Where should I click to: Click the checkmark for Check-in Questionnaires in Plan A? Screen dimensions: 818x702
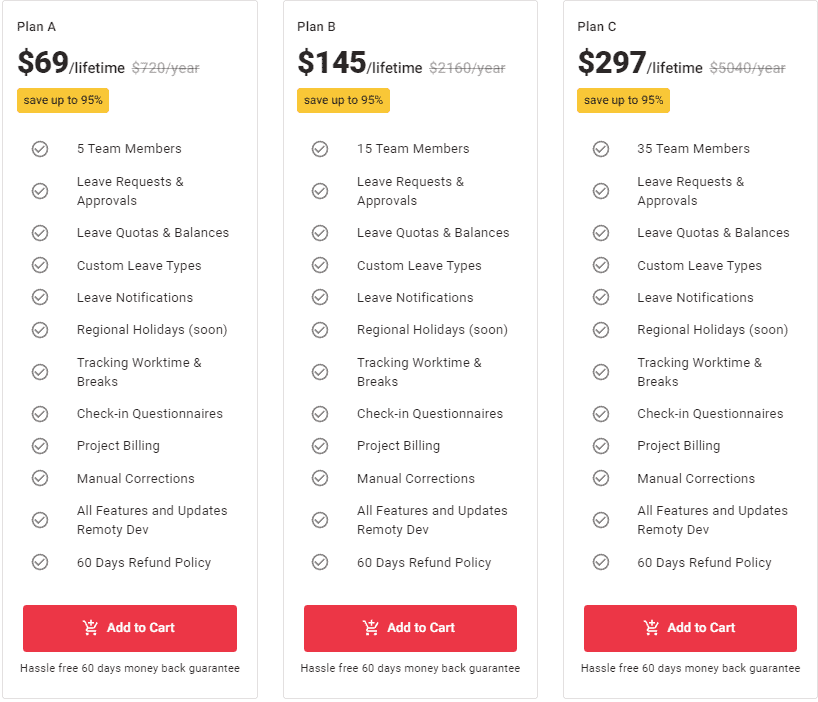pos(40,413)
